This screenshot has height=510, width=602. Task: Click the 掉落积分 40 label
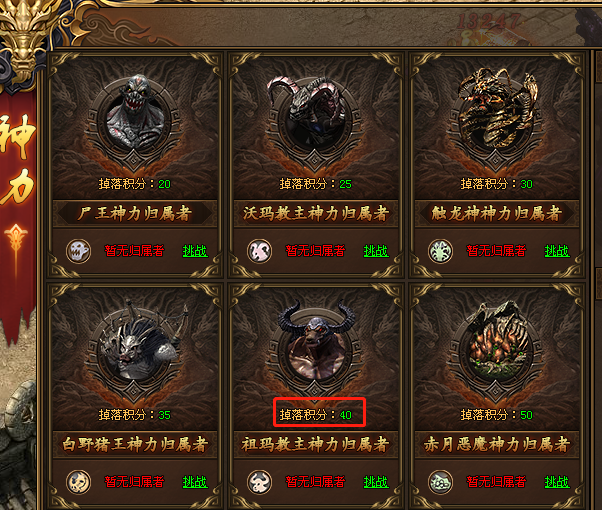pos(316,415)
